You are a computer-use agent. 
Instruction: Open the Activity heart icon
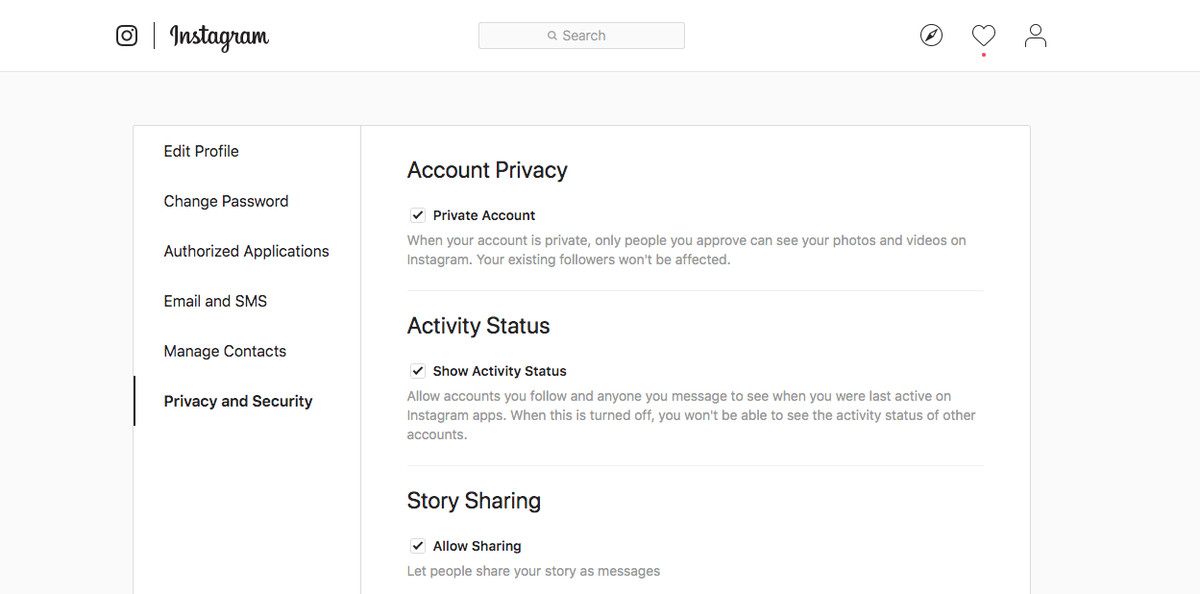coord(983,36)
